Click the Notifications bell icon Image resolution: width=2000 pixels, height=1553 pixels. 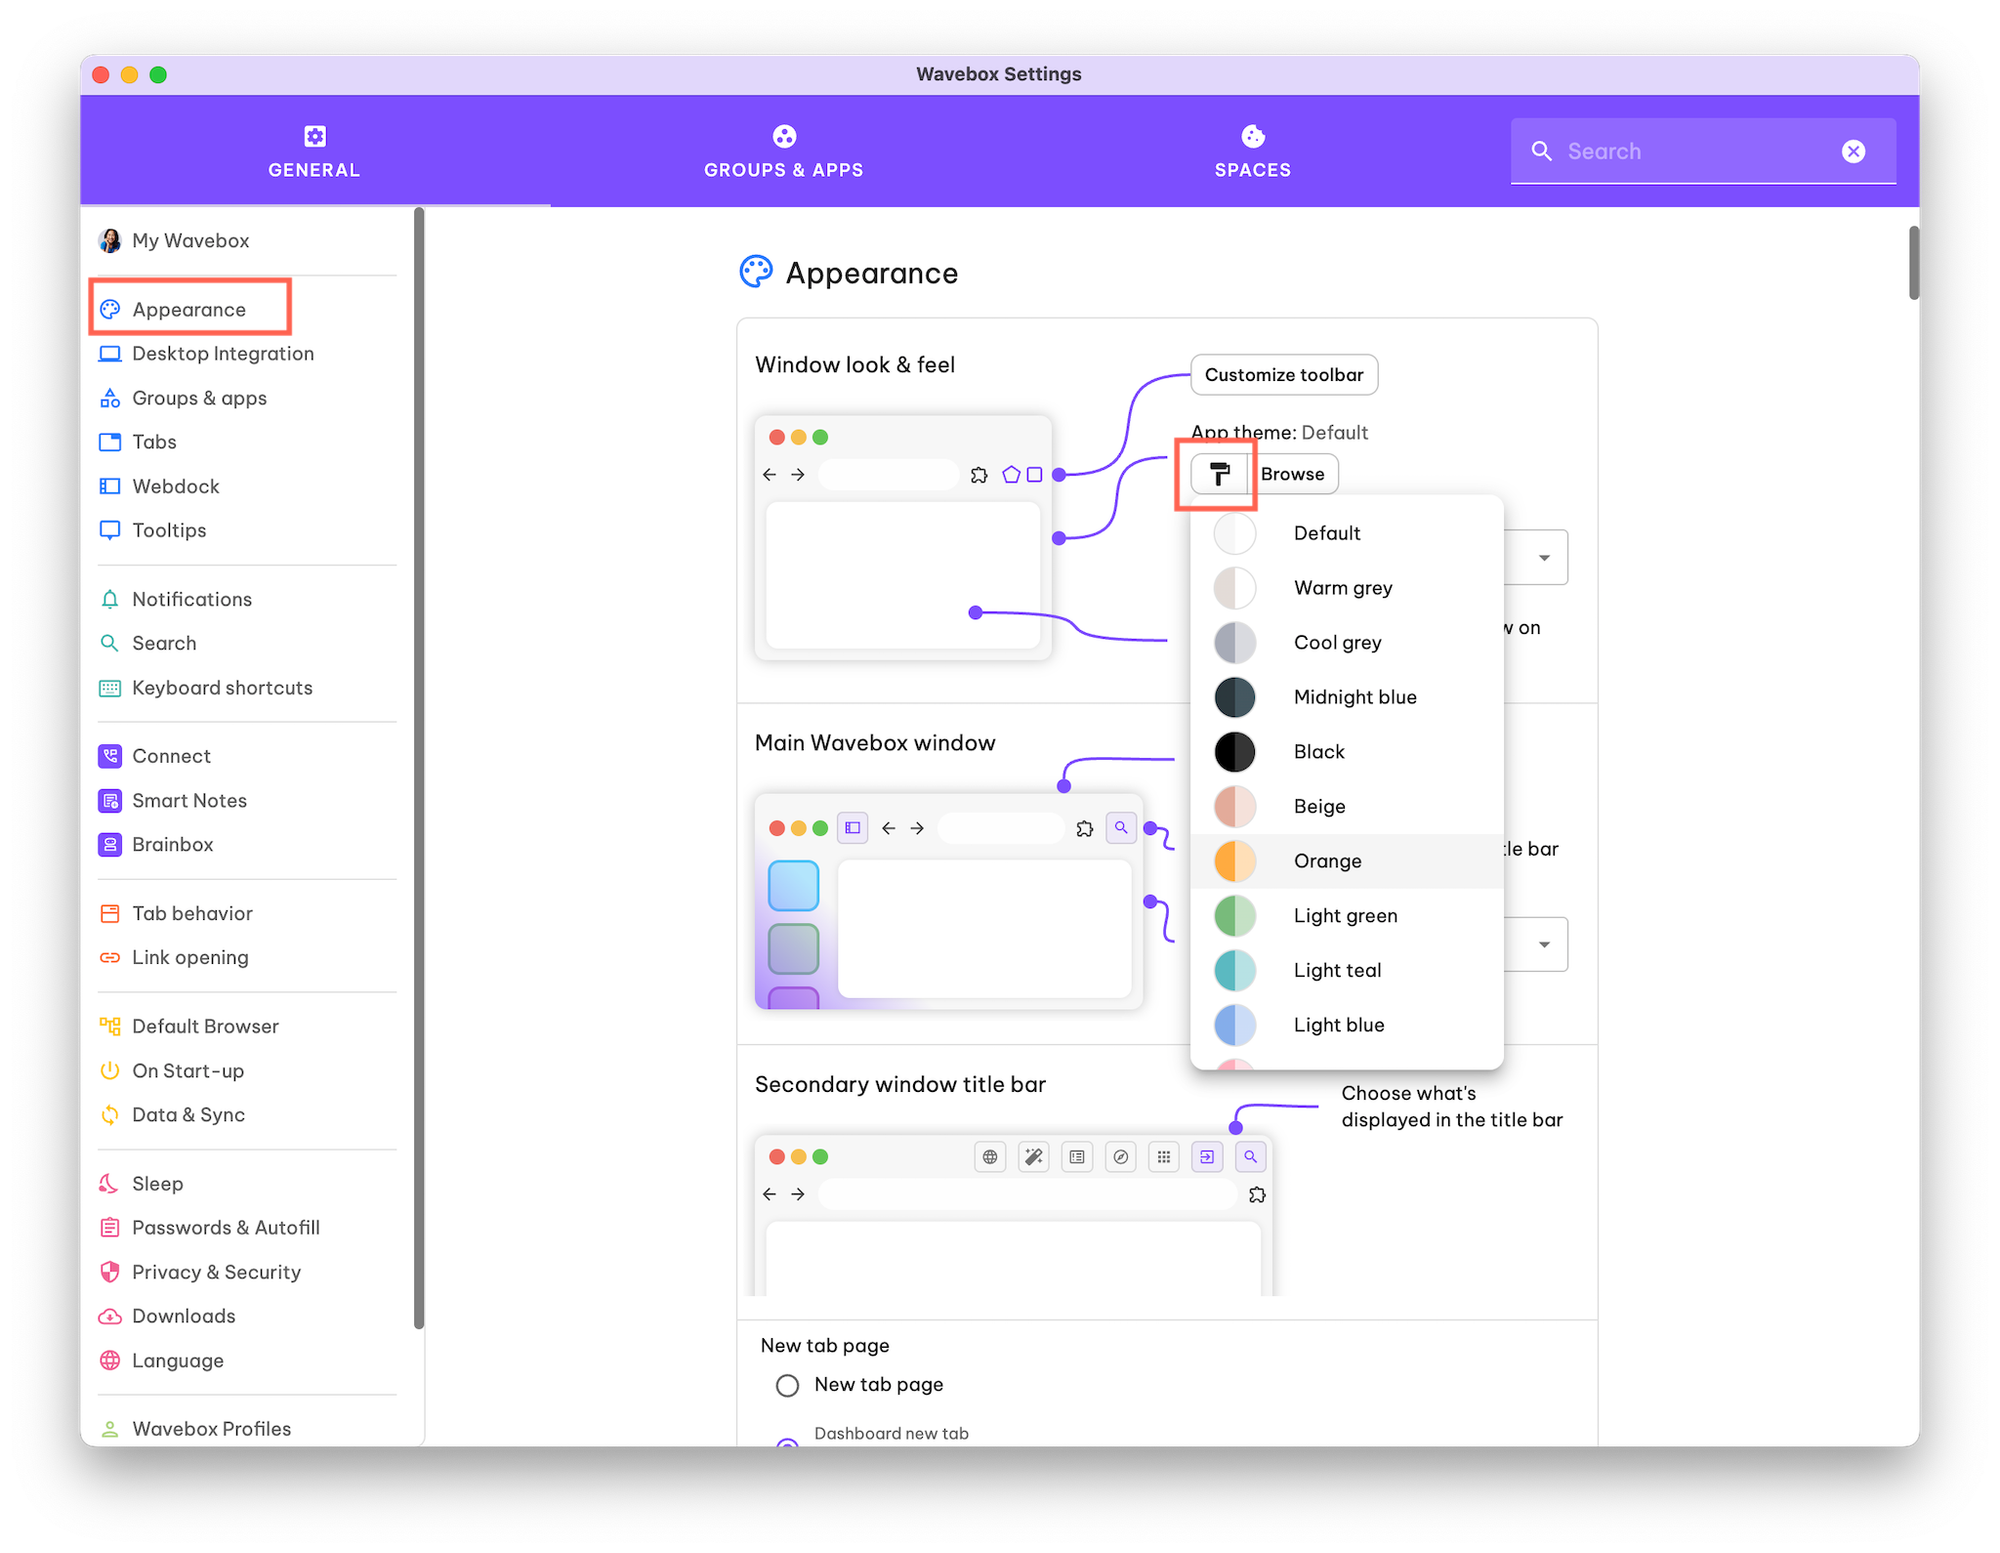coord(110,599)
